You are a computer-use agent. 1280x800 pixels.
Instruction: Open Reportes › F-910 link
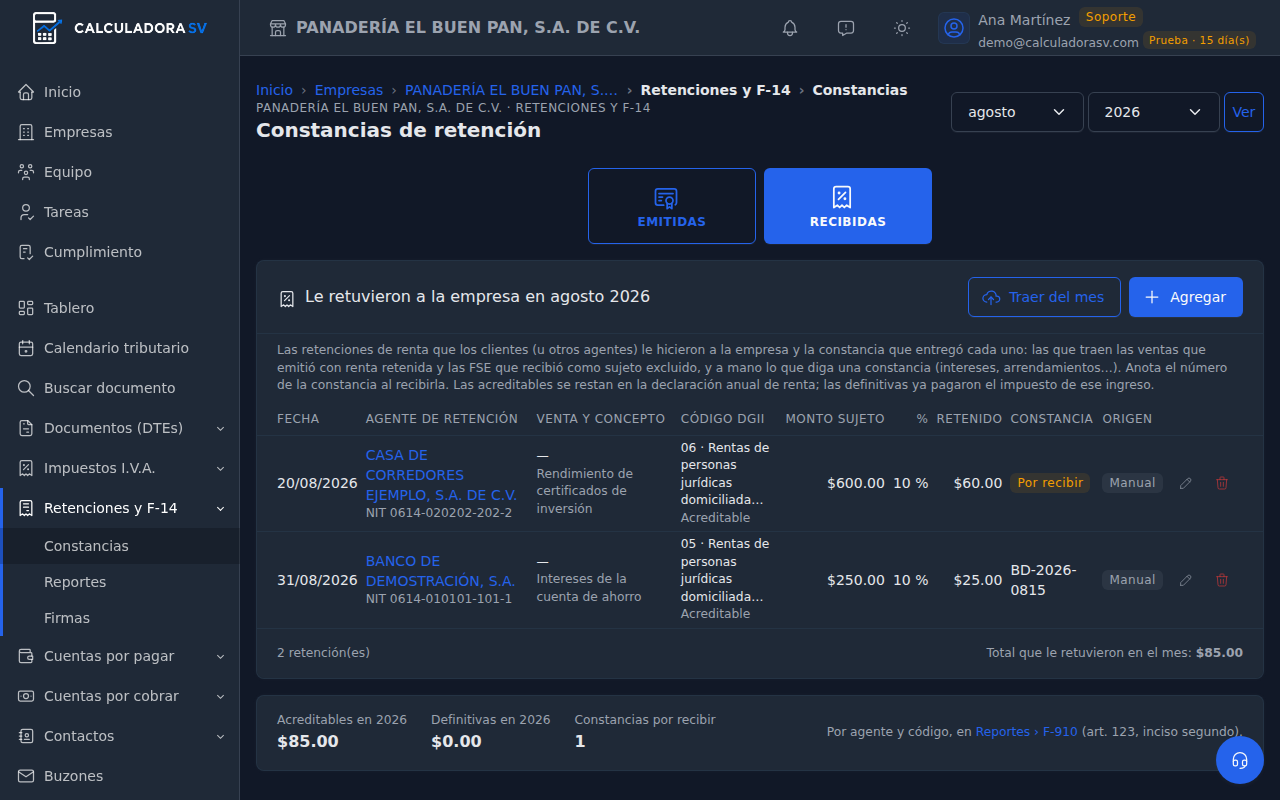[x=1026, y=732]
